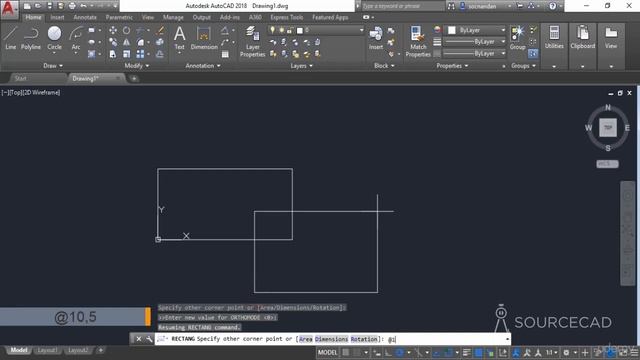Switch to the Layout1 tab
Screen dimensions: 640x360
tap(47, 351)
